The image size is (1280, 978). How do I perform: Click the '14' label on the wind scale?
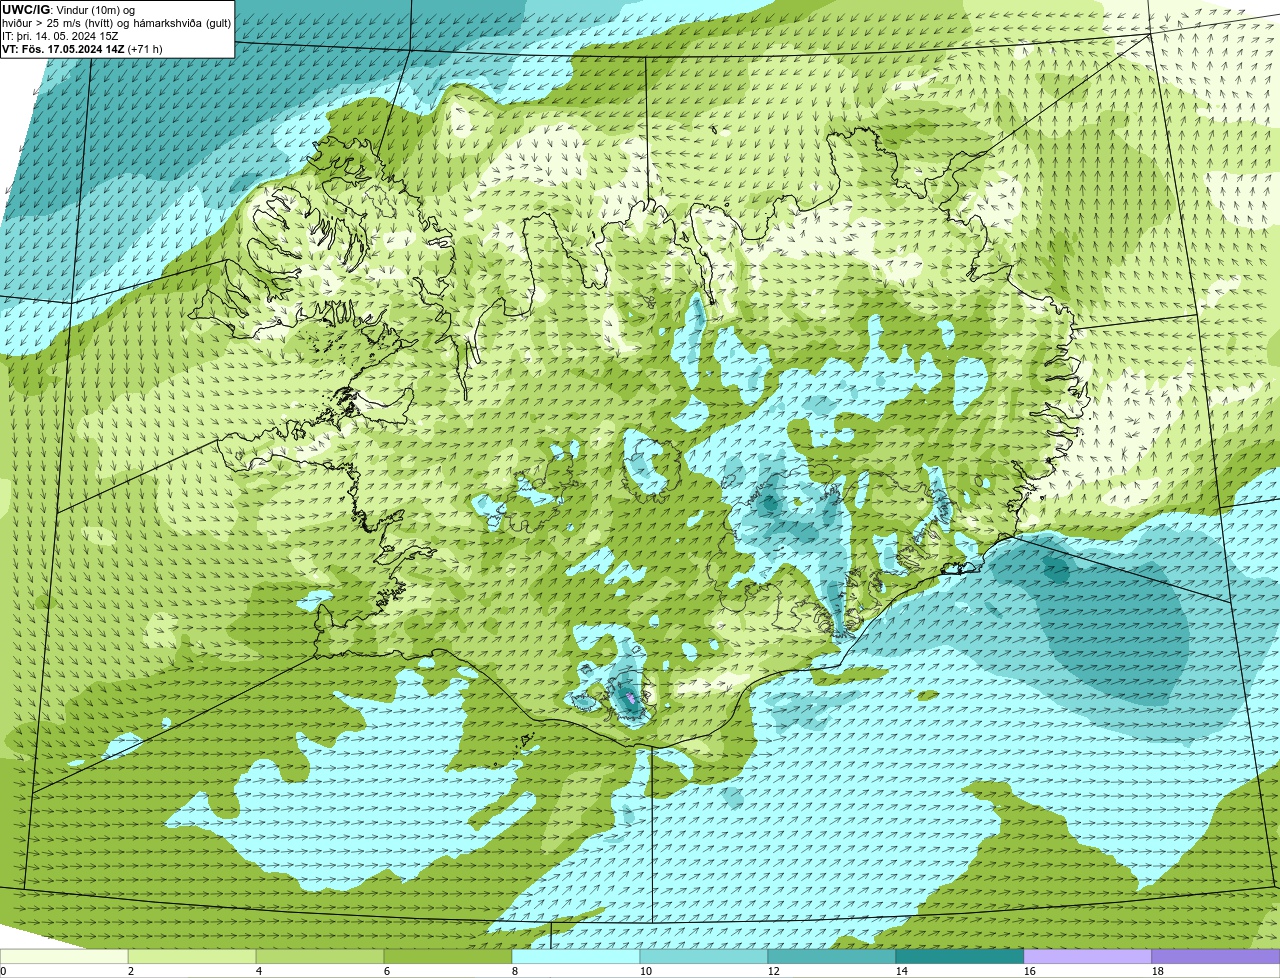pyautogui.click(x=902, y=971)
